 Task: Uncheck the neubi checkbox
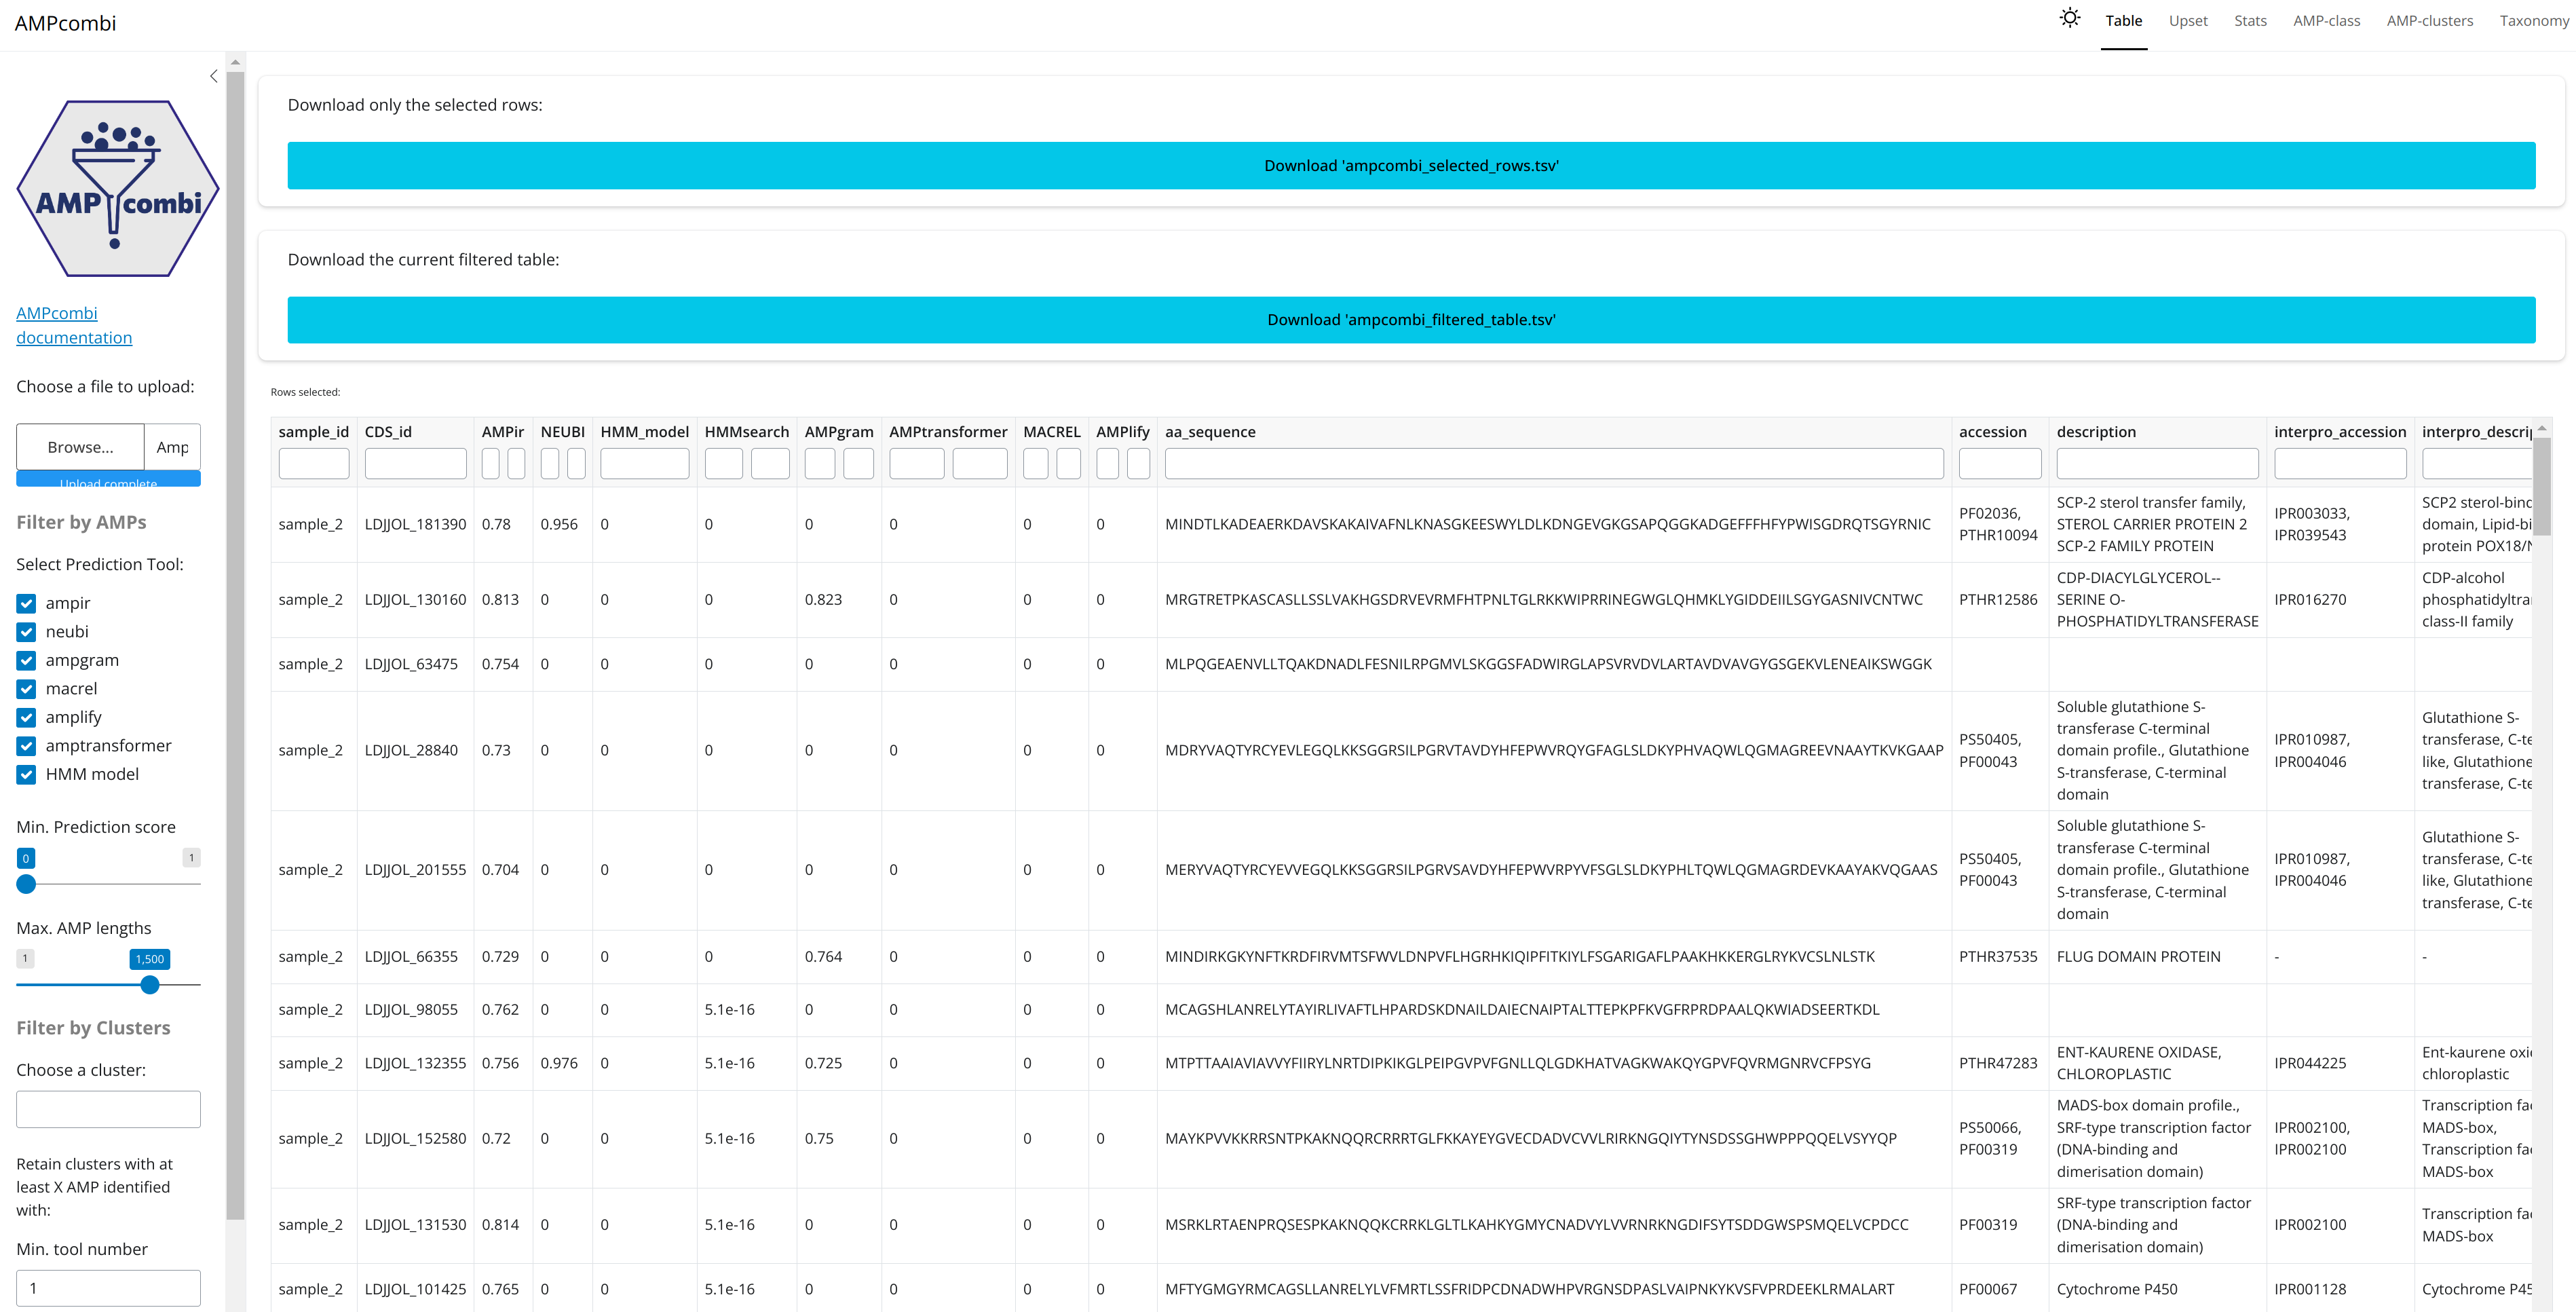click(27, 632)
